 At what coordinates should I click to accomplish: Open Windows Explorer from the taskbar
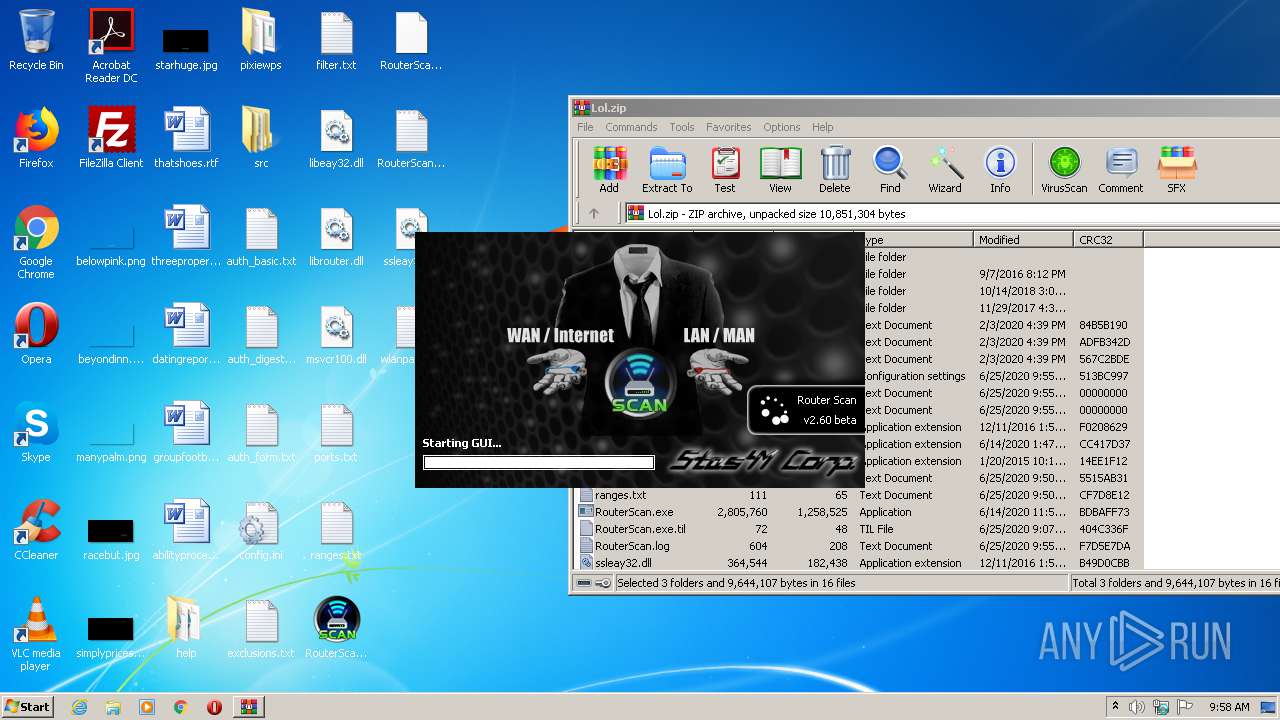click(x=113, y=707)
